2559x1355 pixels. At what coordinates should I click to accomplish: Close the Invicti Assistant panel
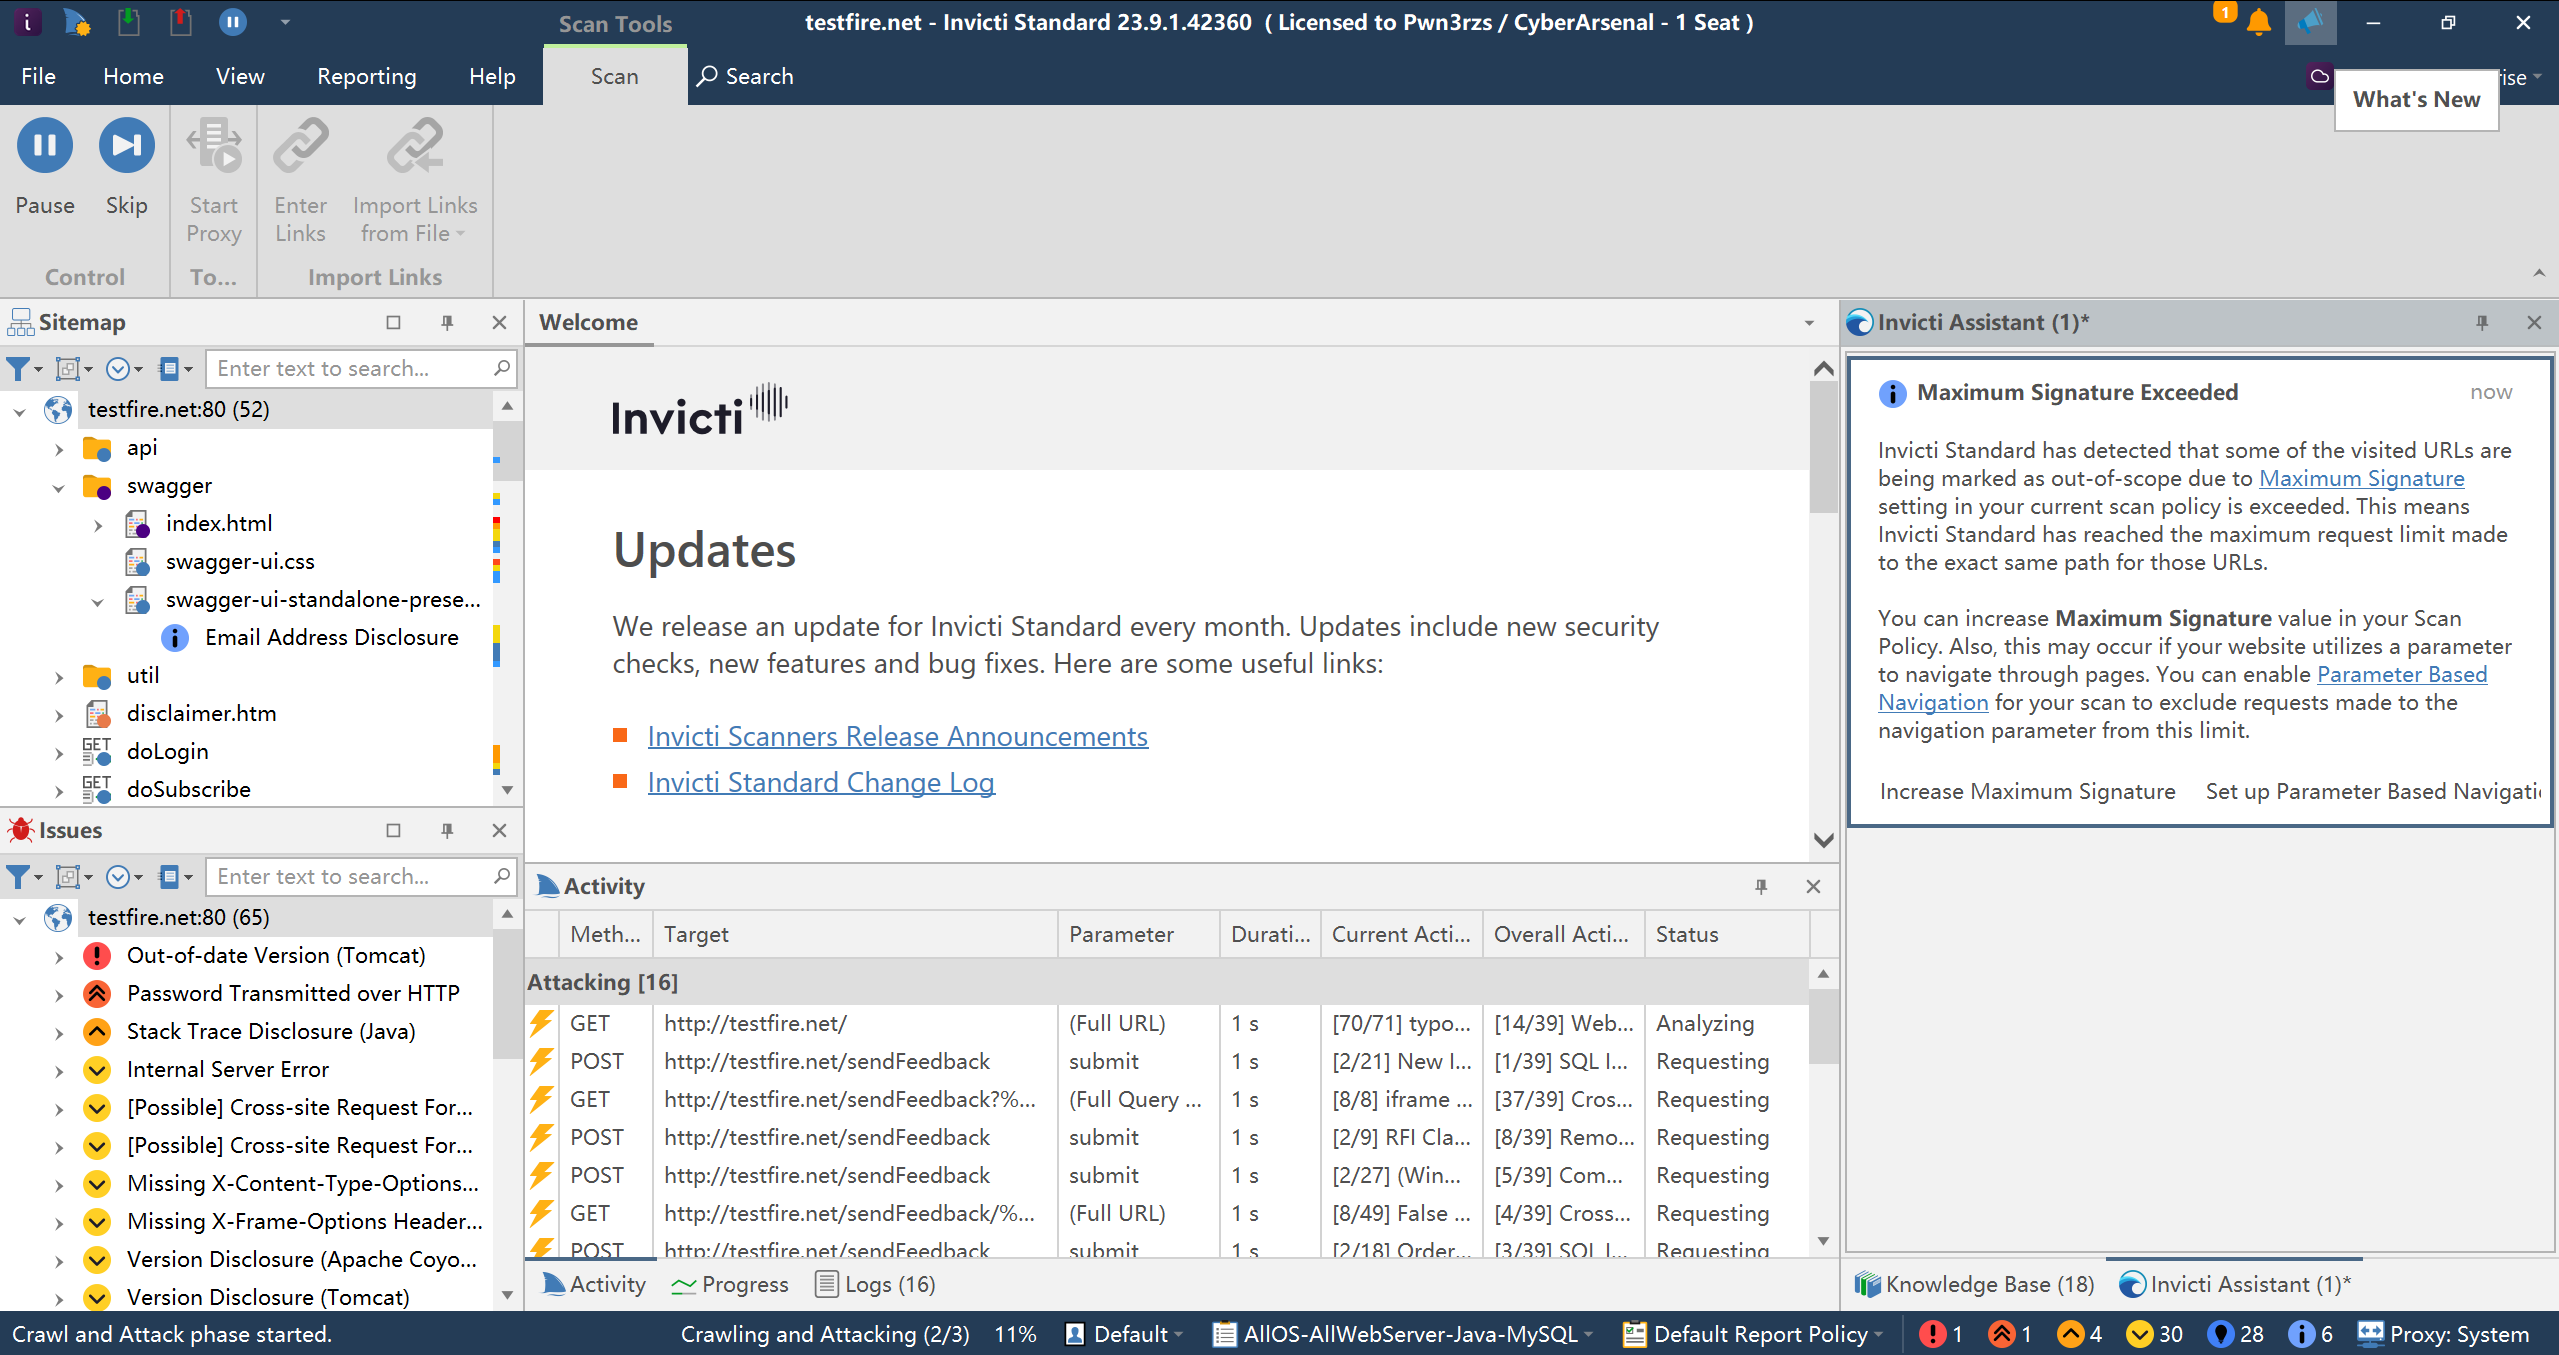pos(2534,322)
